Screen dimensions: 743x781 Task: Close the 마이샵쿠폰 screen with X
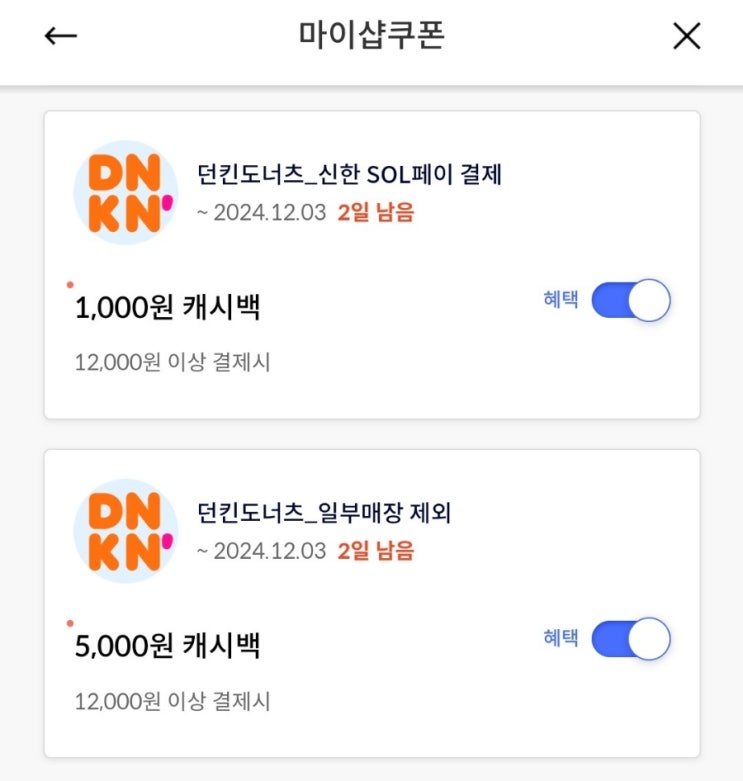[686, 36]
